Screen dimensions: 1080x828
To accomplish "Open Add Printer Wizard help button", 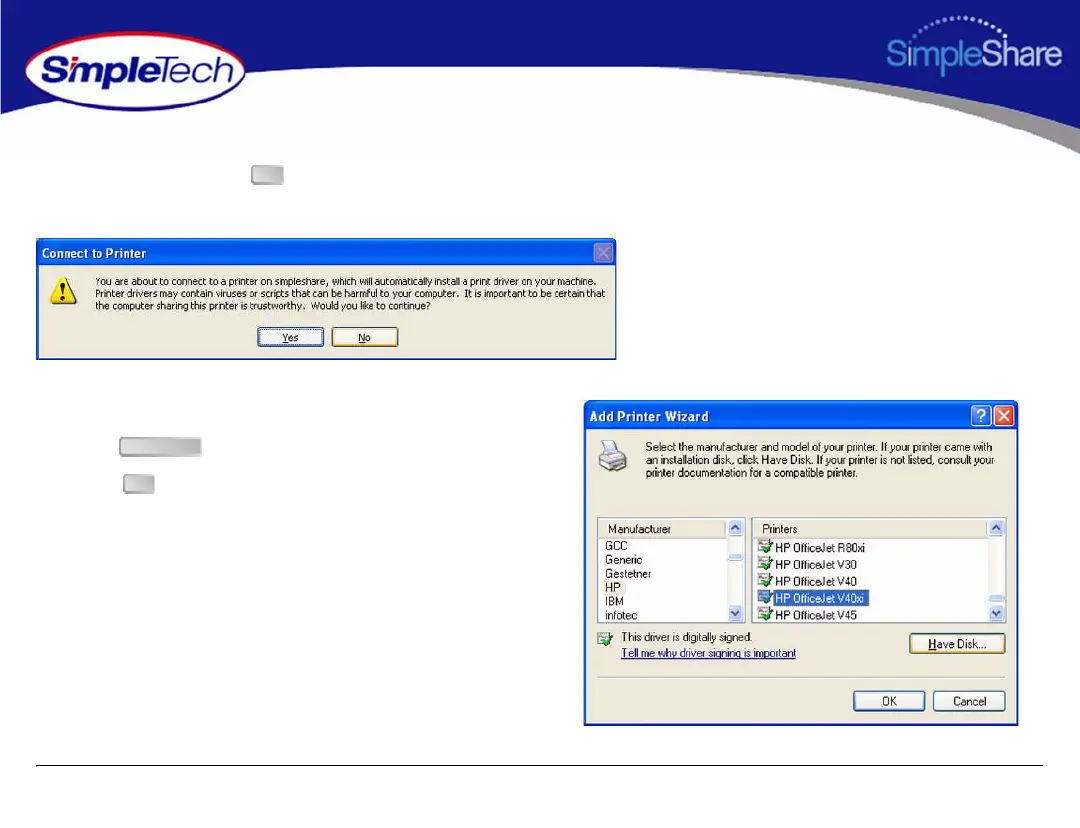I will point(980,415).
